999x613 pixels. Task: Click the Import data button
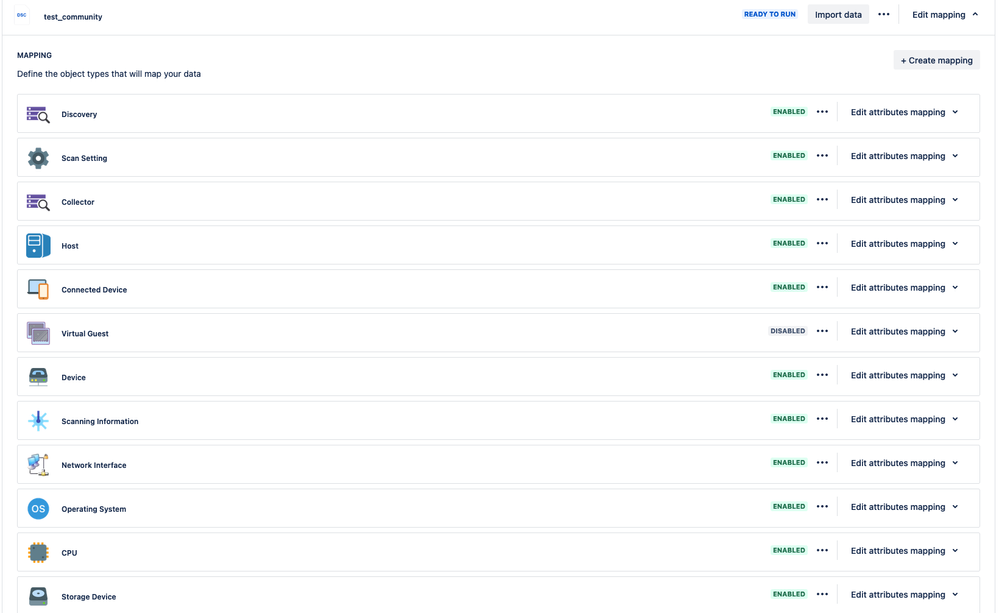point(837,14)
